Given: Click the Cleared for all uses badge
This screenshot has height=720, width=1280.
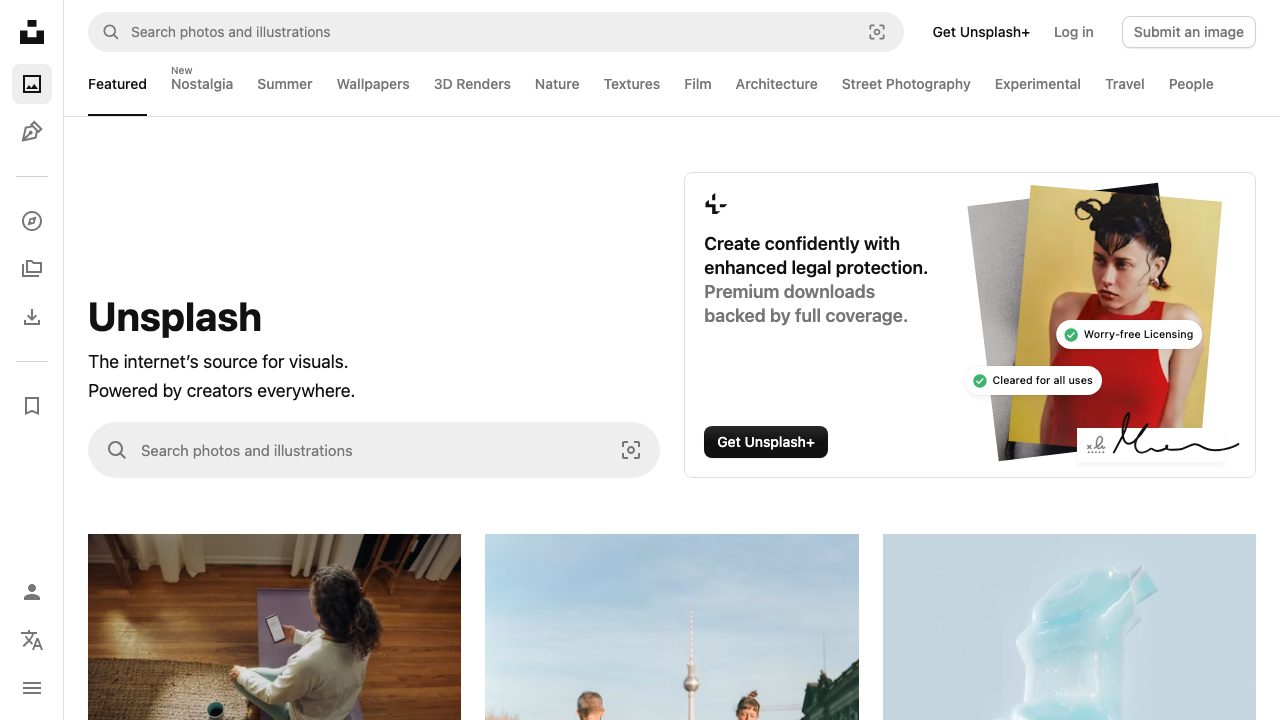Looking at the screenshot, I should (x=1033, y=380).
